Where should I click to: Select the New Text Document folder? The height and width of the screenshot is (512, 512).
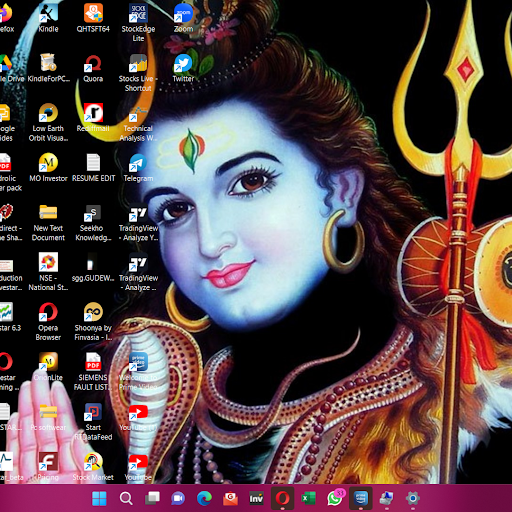point(48,222)
